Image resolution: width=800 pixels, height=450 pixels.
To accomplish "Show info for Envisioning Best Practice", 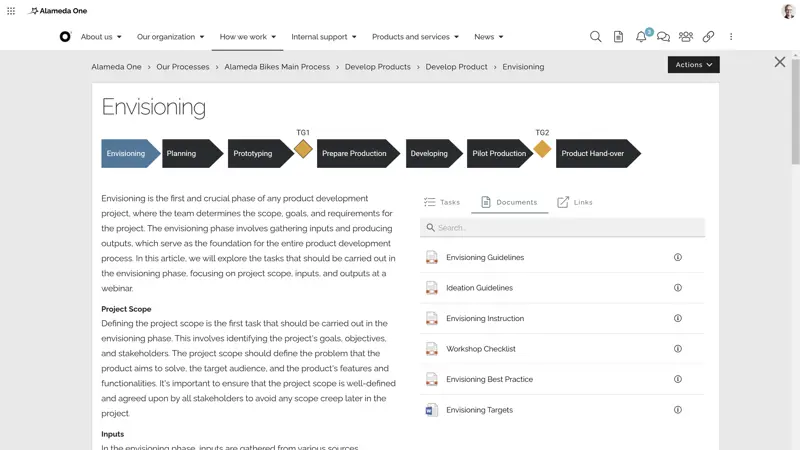I will click(678, 379).
